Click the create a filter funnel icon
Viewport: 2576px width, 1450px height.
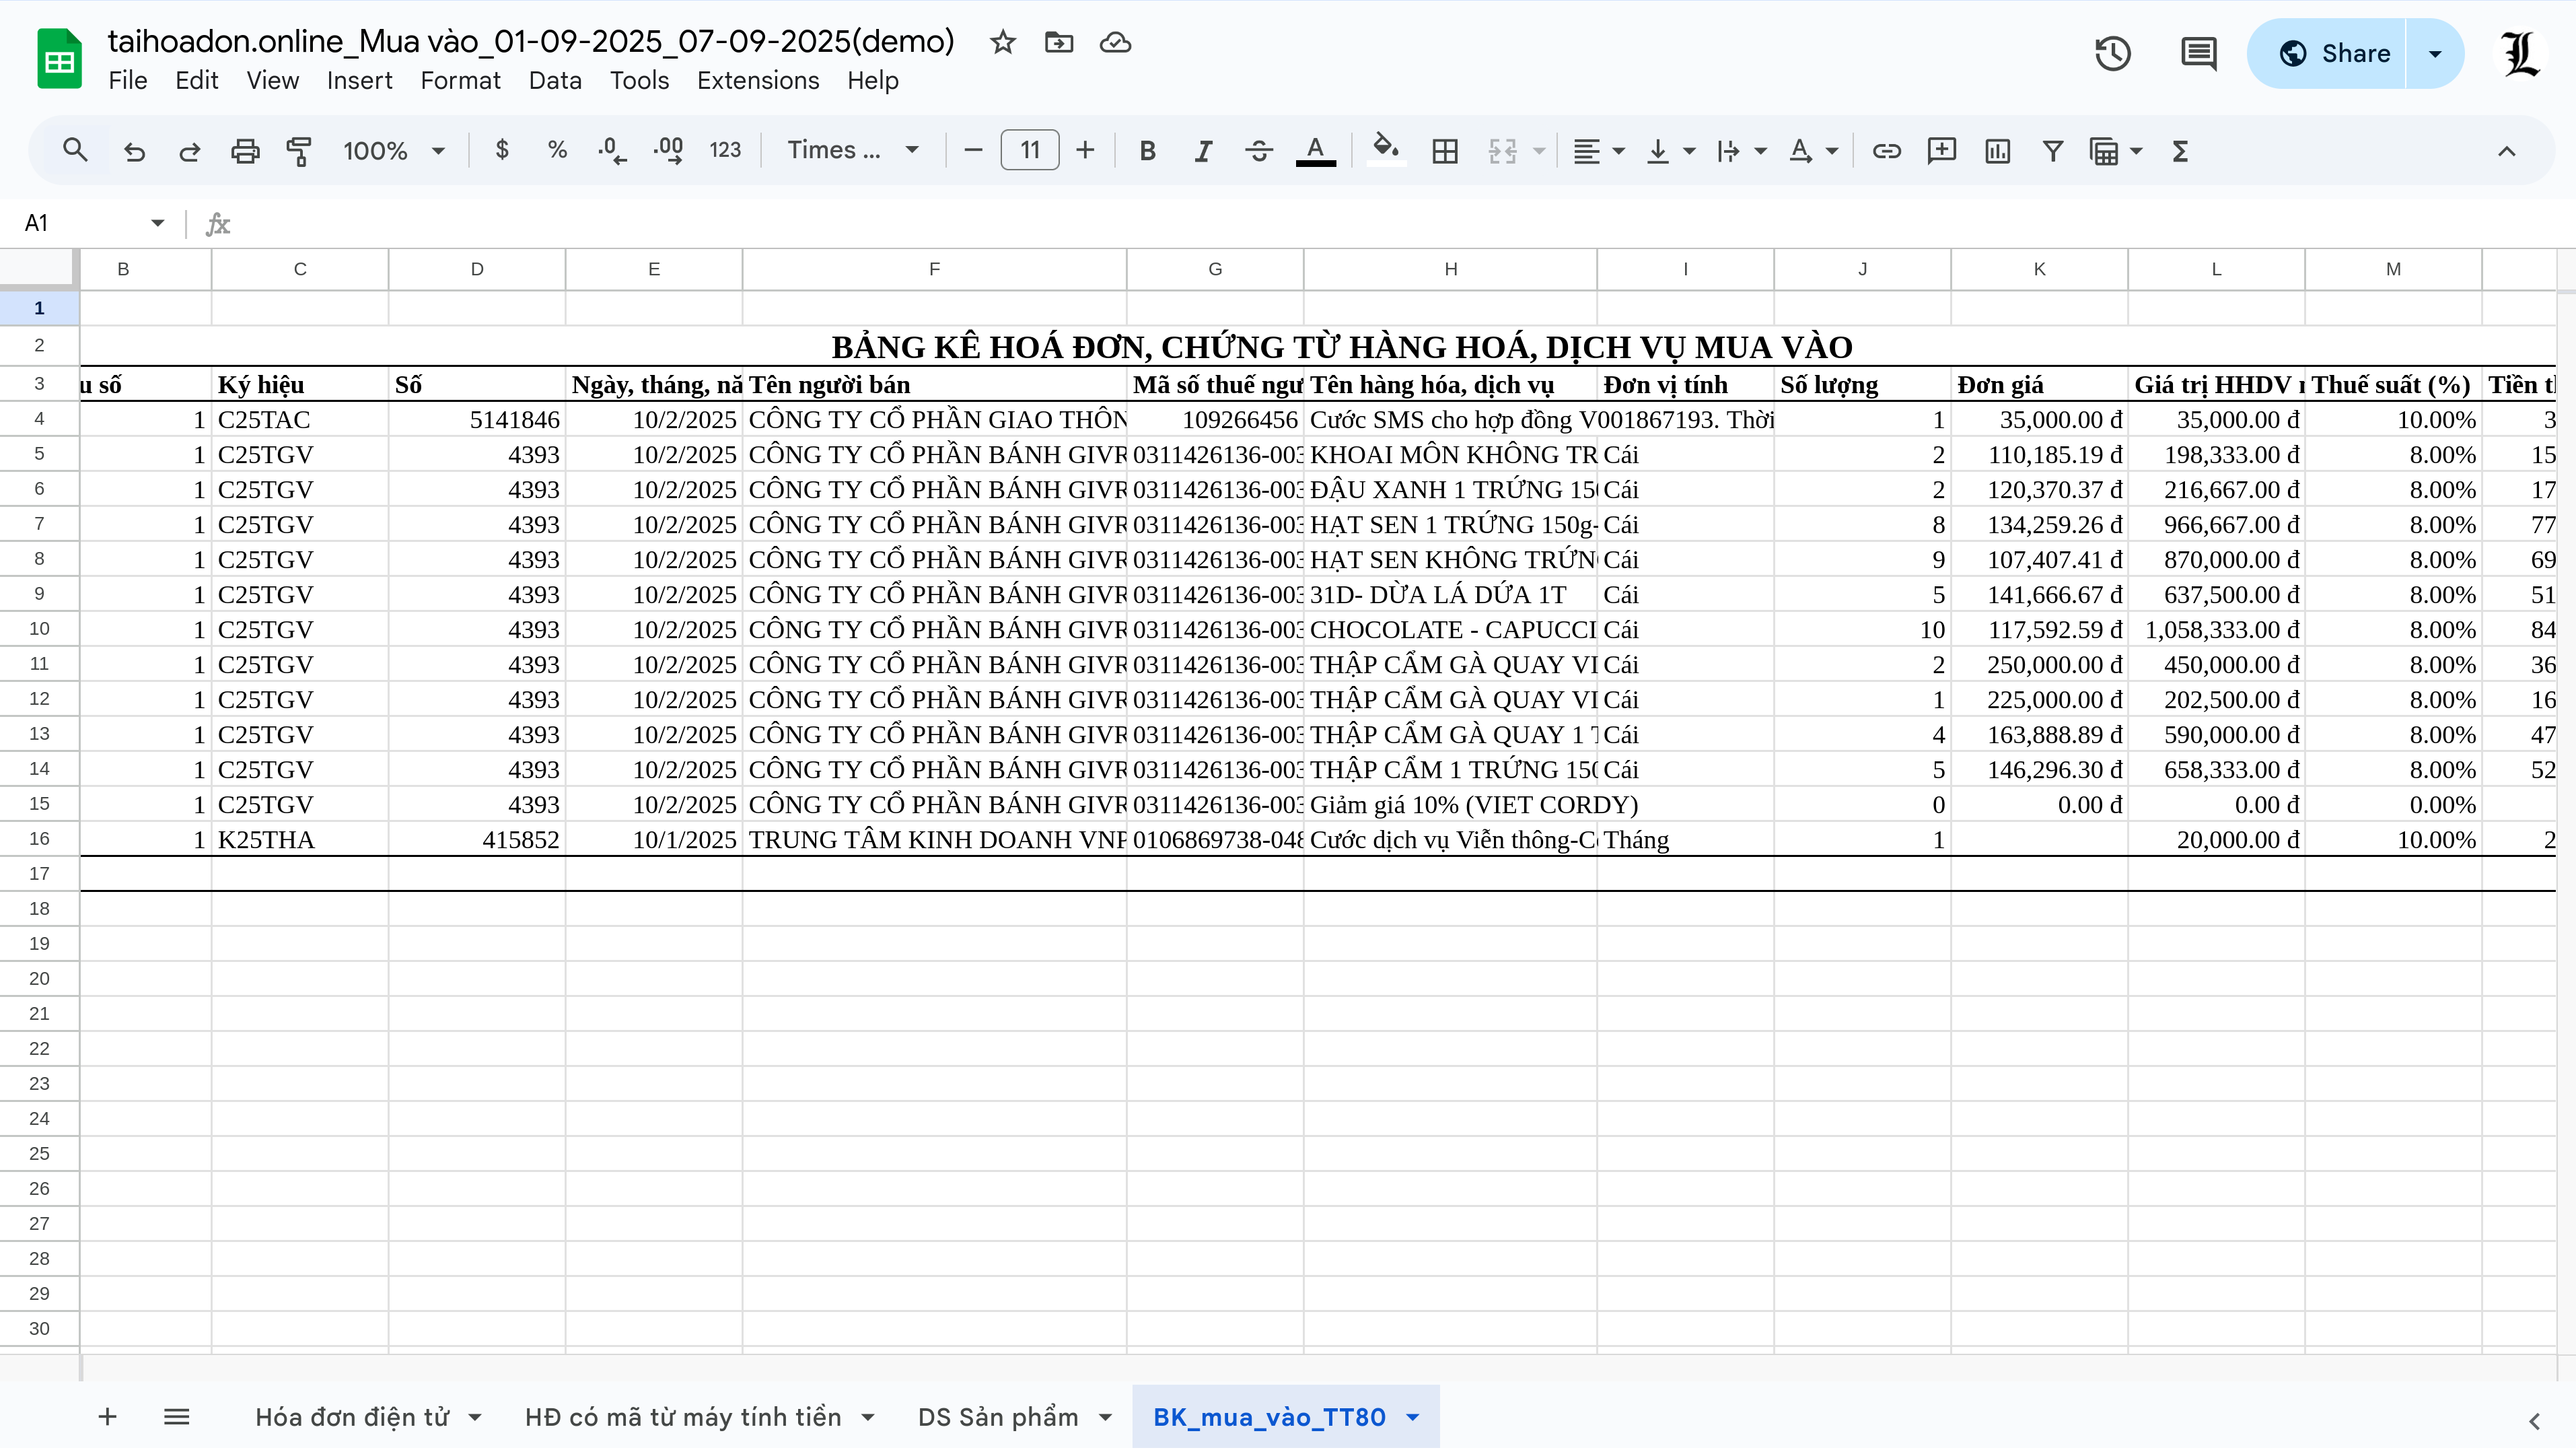coord(2052,151)
